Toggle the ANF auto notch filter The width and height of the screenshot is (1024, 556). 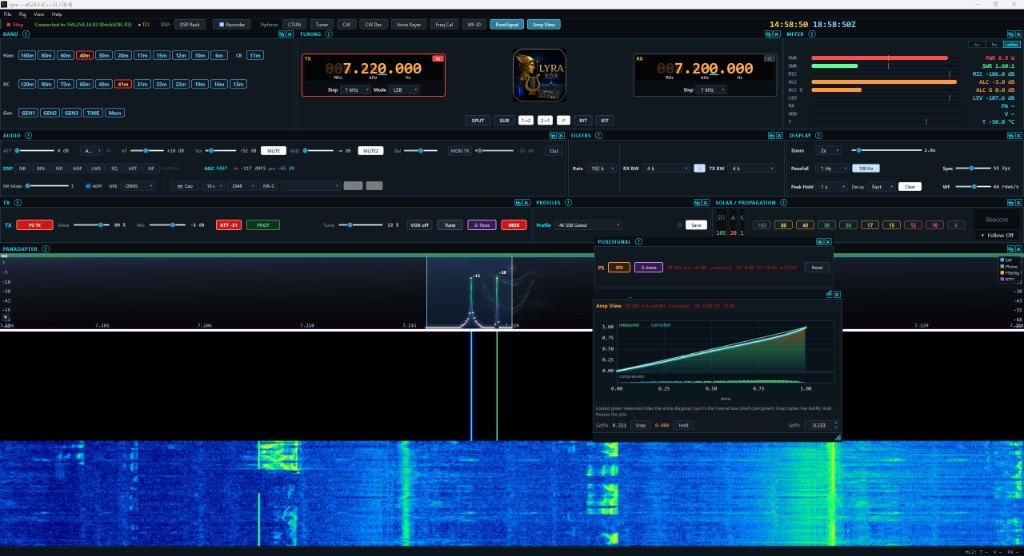[x=77, y=168]
